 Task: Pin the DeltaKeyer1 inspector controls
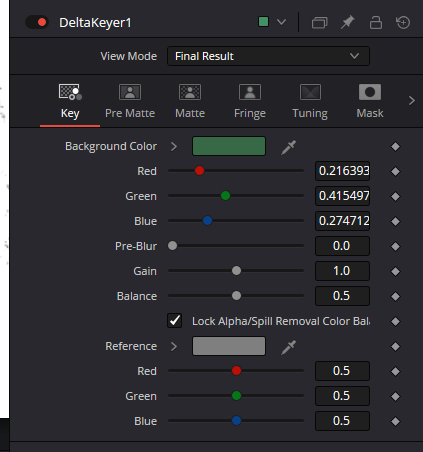point(348,22)
